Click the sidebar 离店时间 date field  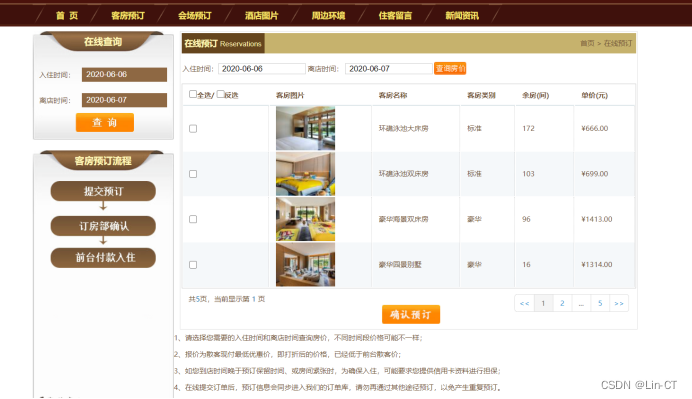pyautogui.click(x=124, y=100)
